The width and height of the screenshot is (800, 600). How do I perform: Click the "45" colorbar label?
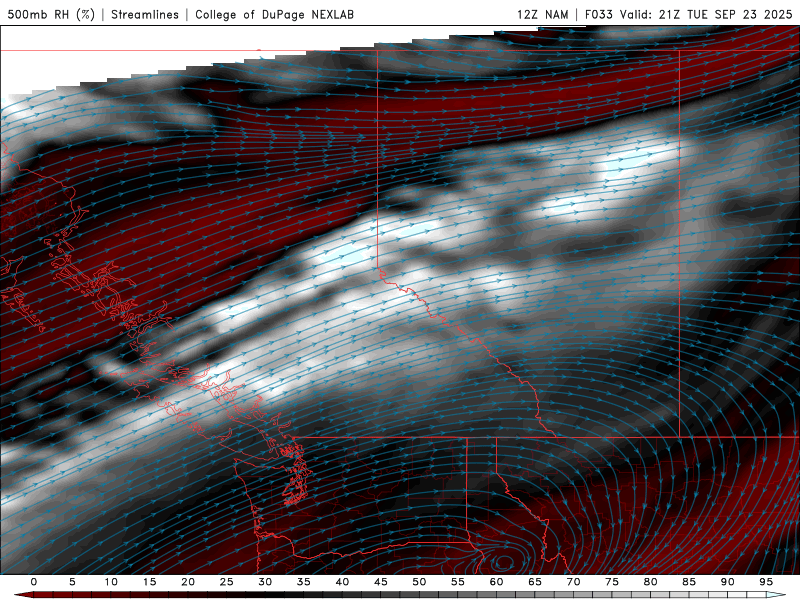point(381,582)
